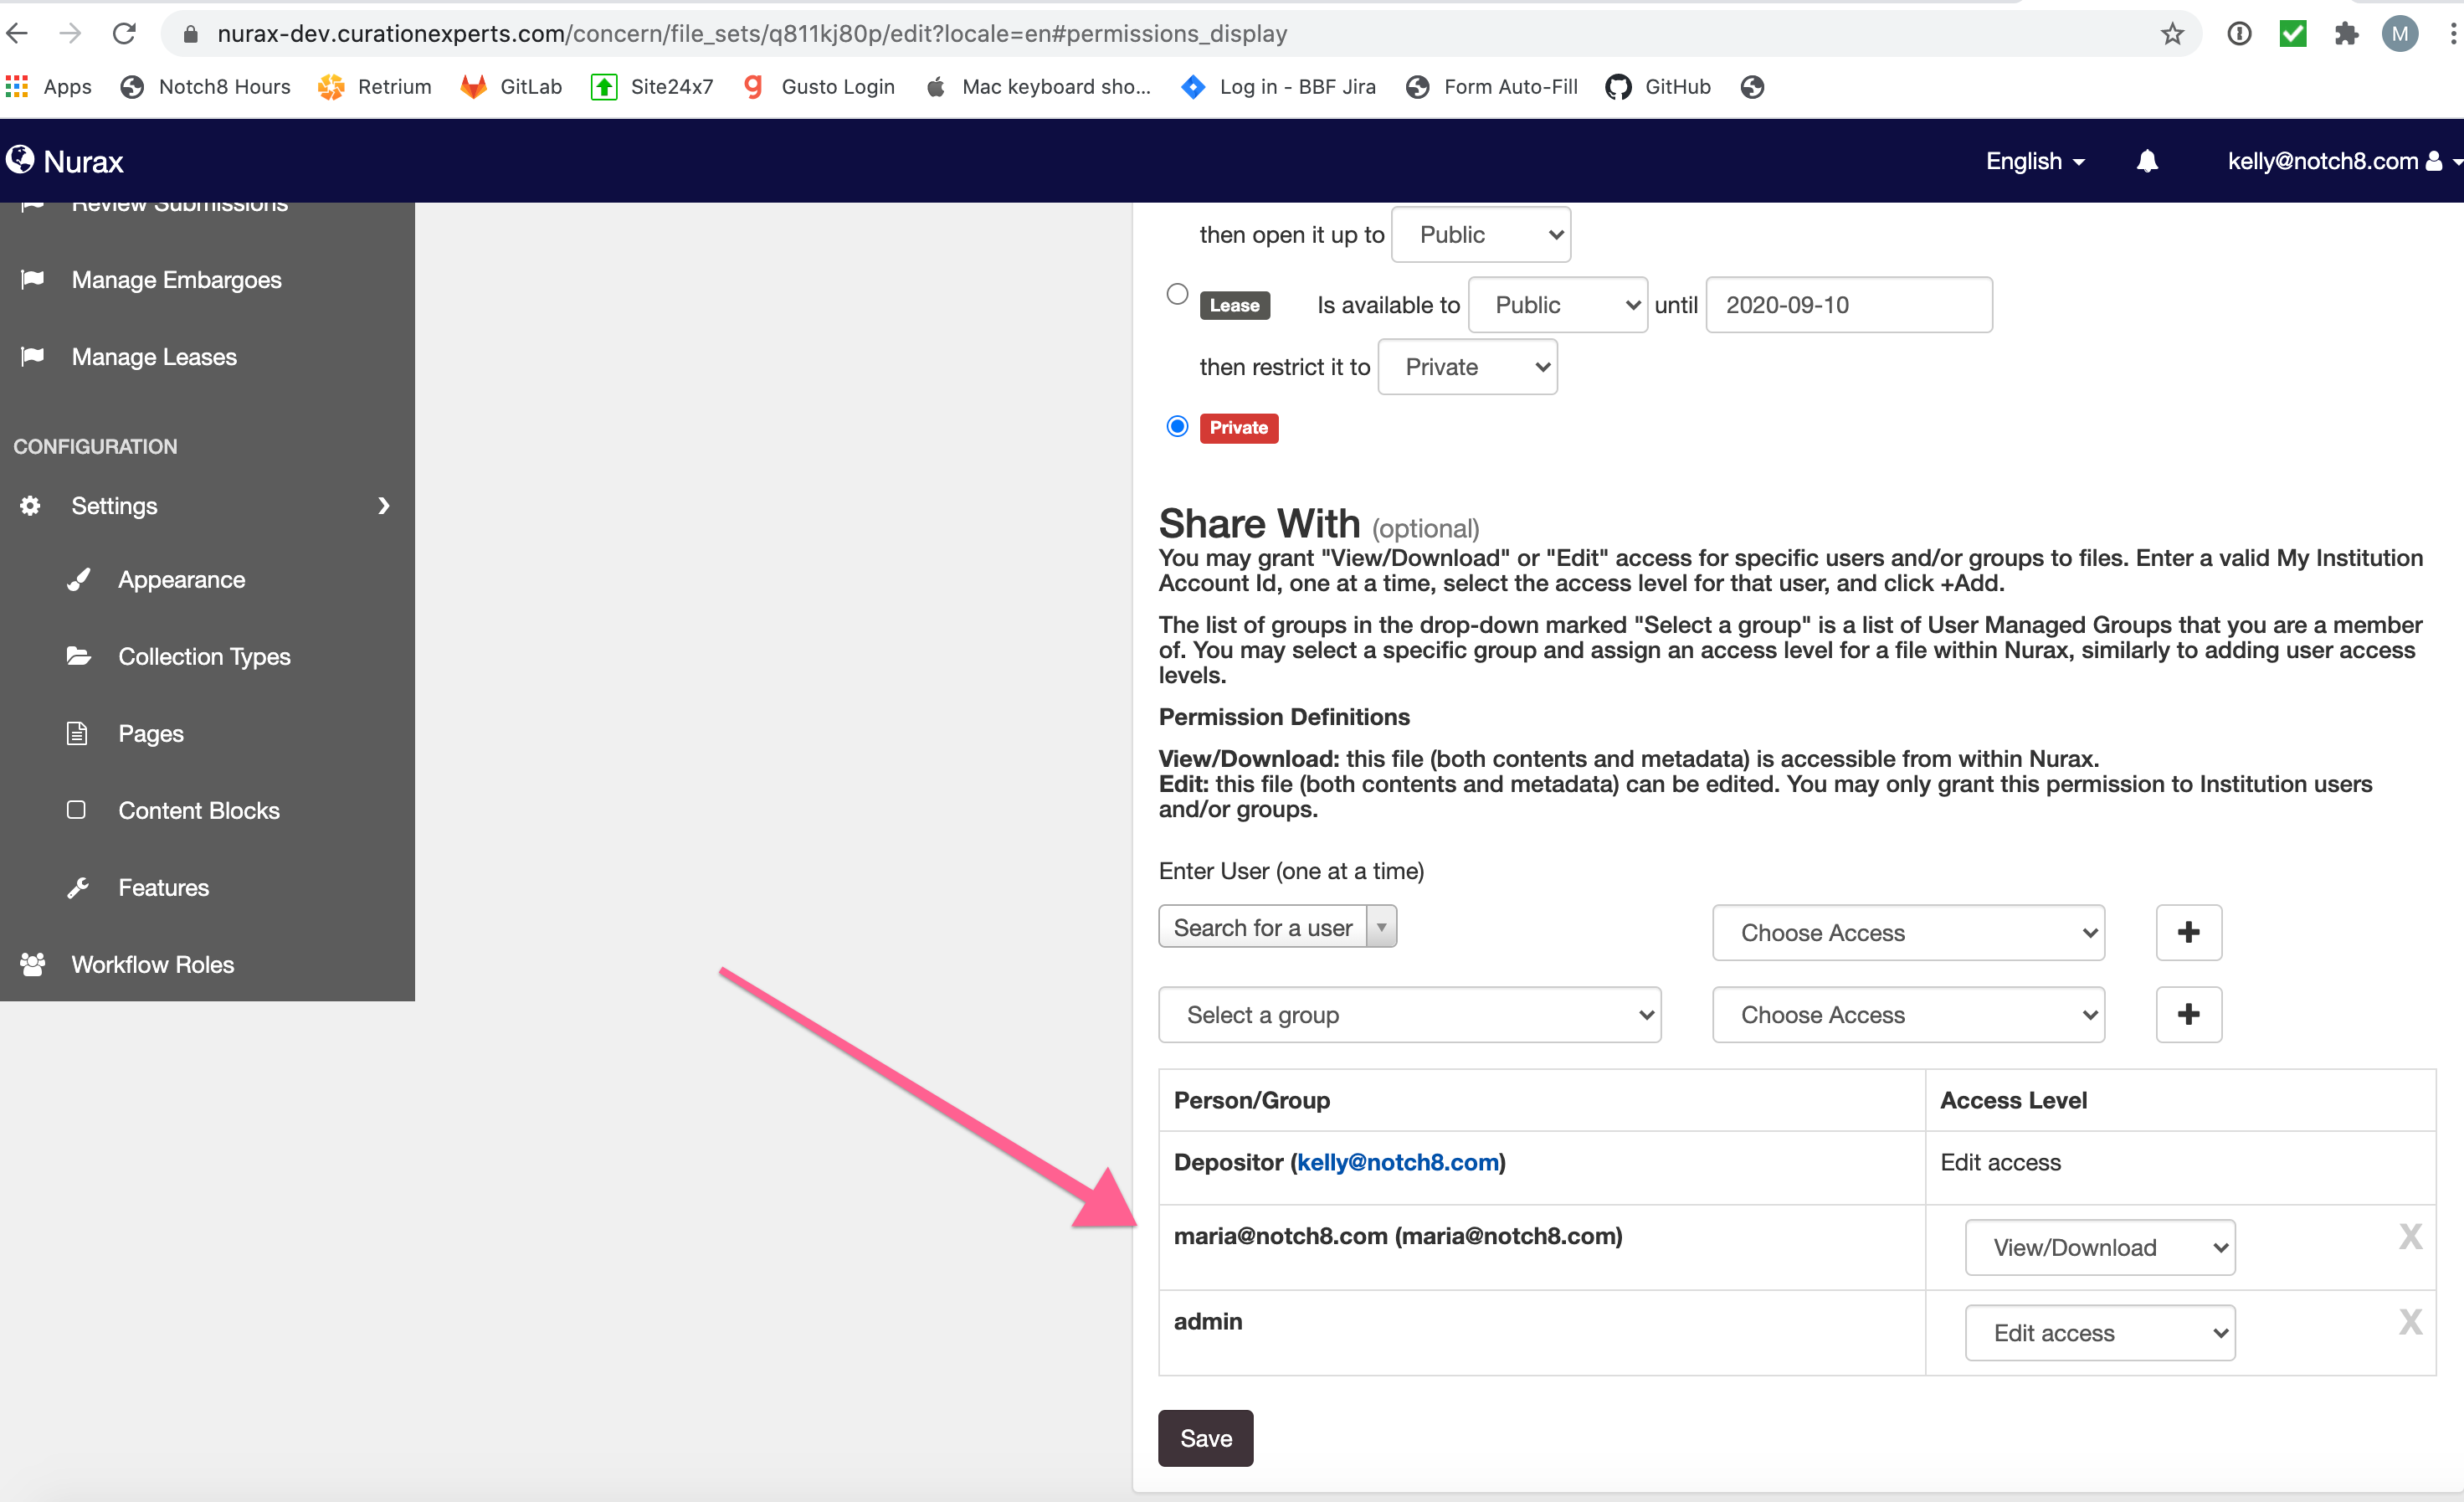2464x1502 pixels.
Task: Open the 'then open it up to' Public dropdown
Action: (1481, 235)
